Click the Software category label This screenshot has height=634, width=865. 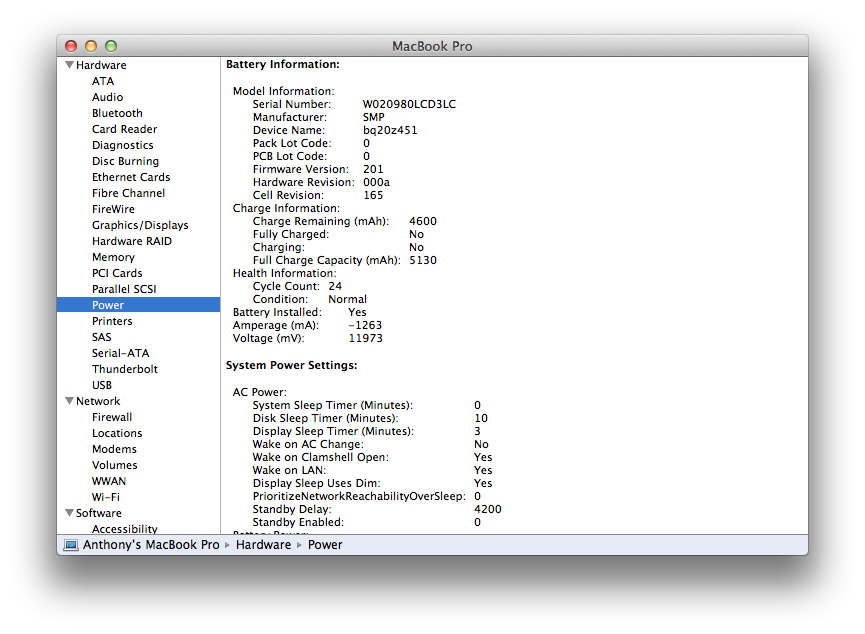pos(98,513)
